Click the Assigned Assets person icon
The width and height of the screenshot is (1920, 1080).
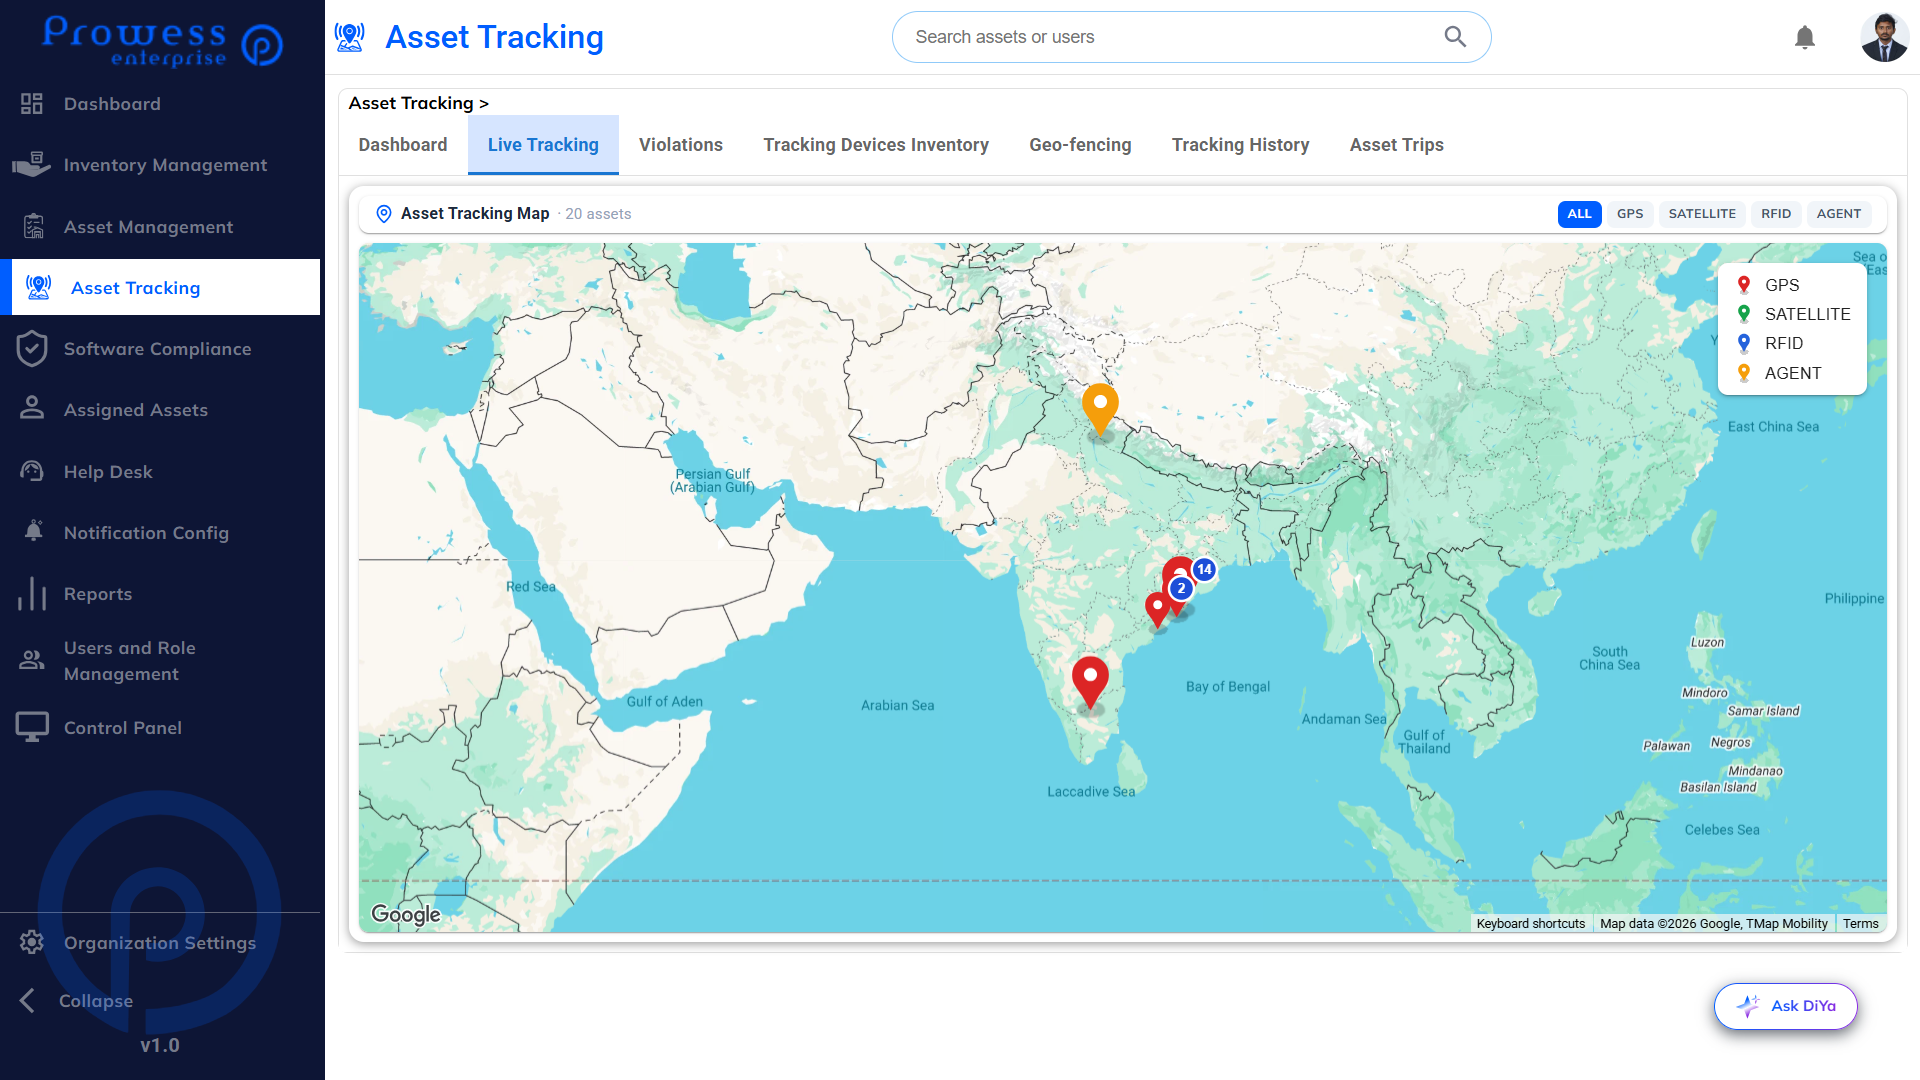pyautogui.click(x=32, y=408)
